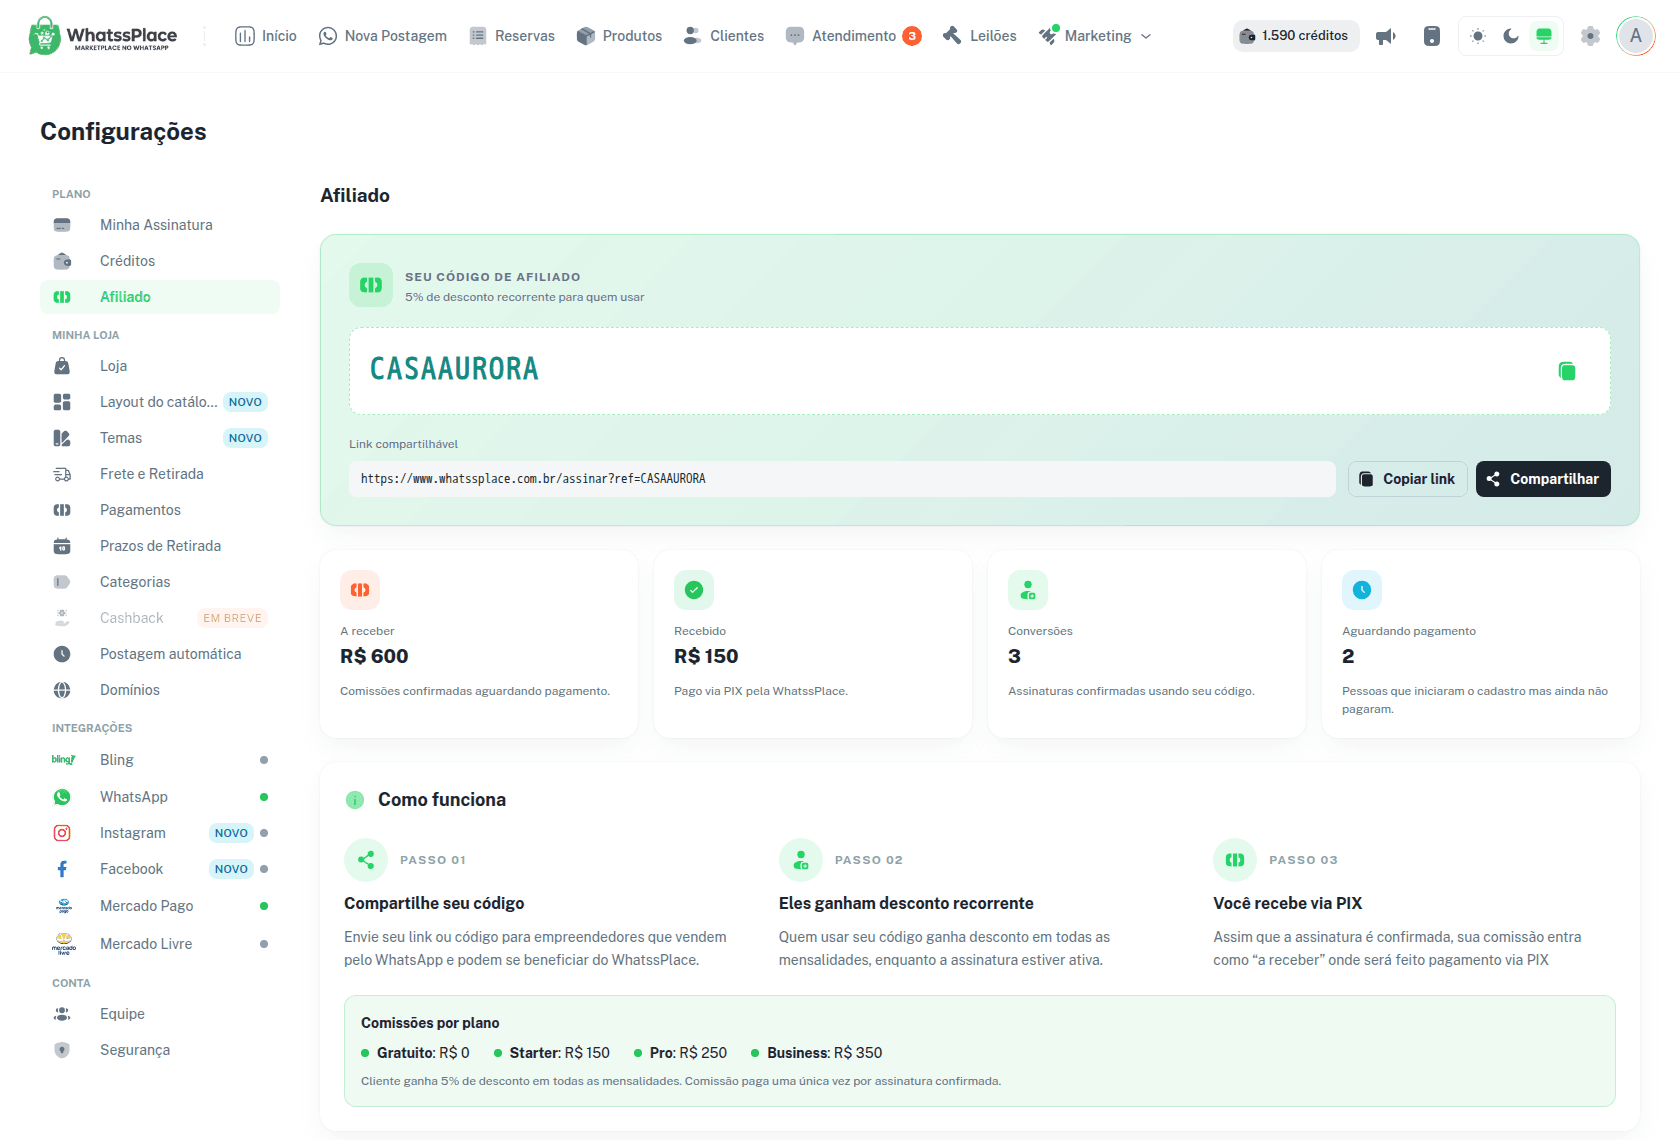Click NOVO badge beside Temas
Viewport: 1680px width, 1140px height.
click(245, 438)
